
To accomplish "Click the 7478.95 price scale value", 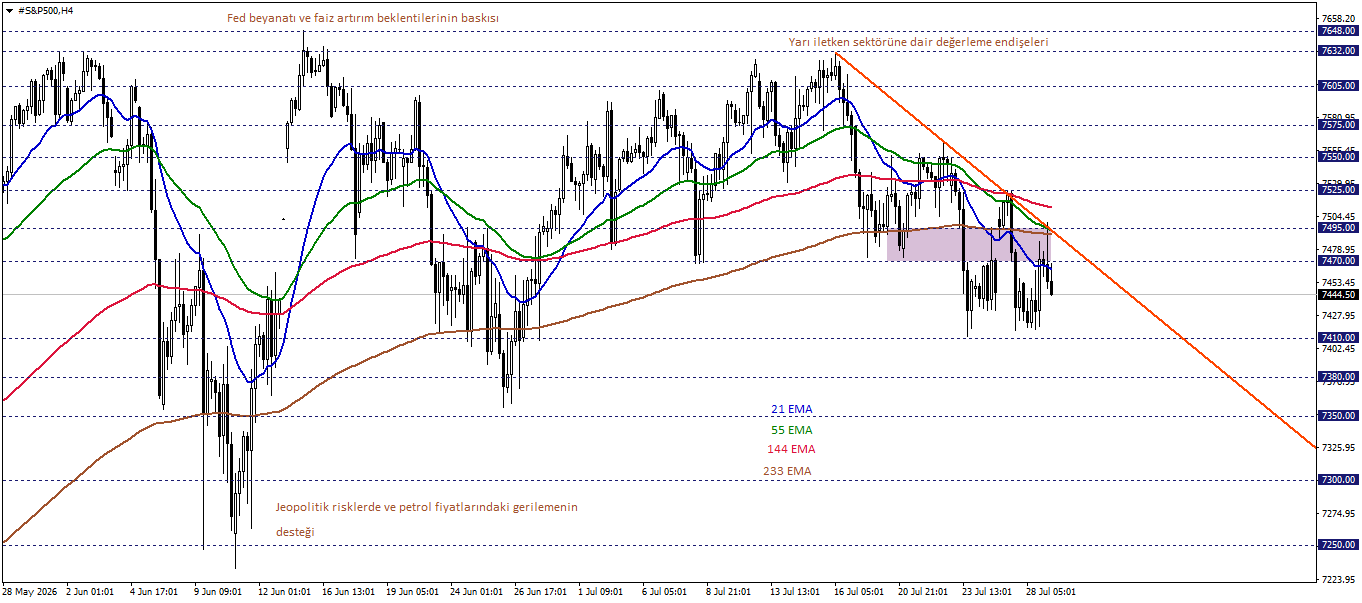I will point(1338,249).
